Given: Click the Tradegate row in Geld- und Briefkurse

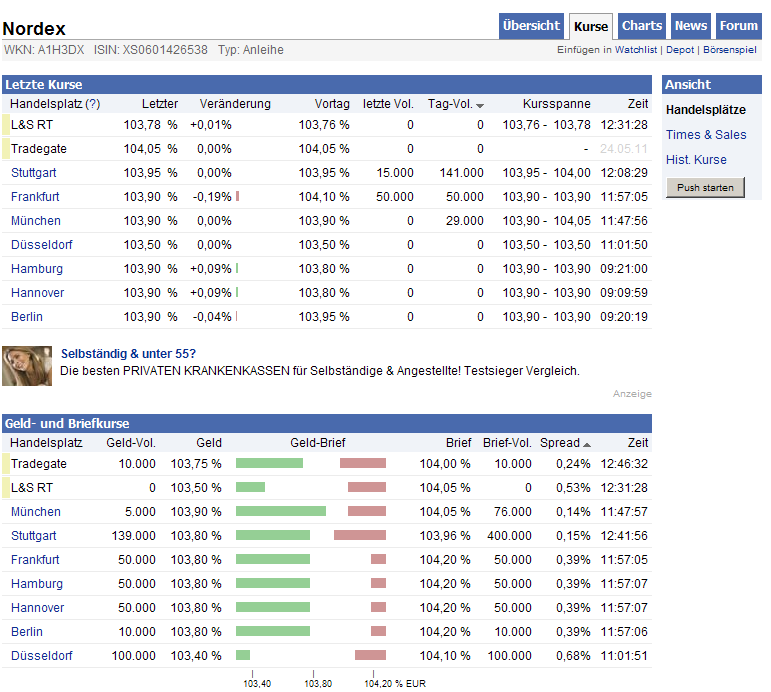Looking at the screenshot, I should click(327, 464).
